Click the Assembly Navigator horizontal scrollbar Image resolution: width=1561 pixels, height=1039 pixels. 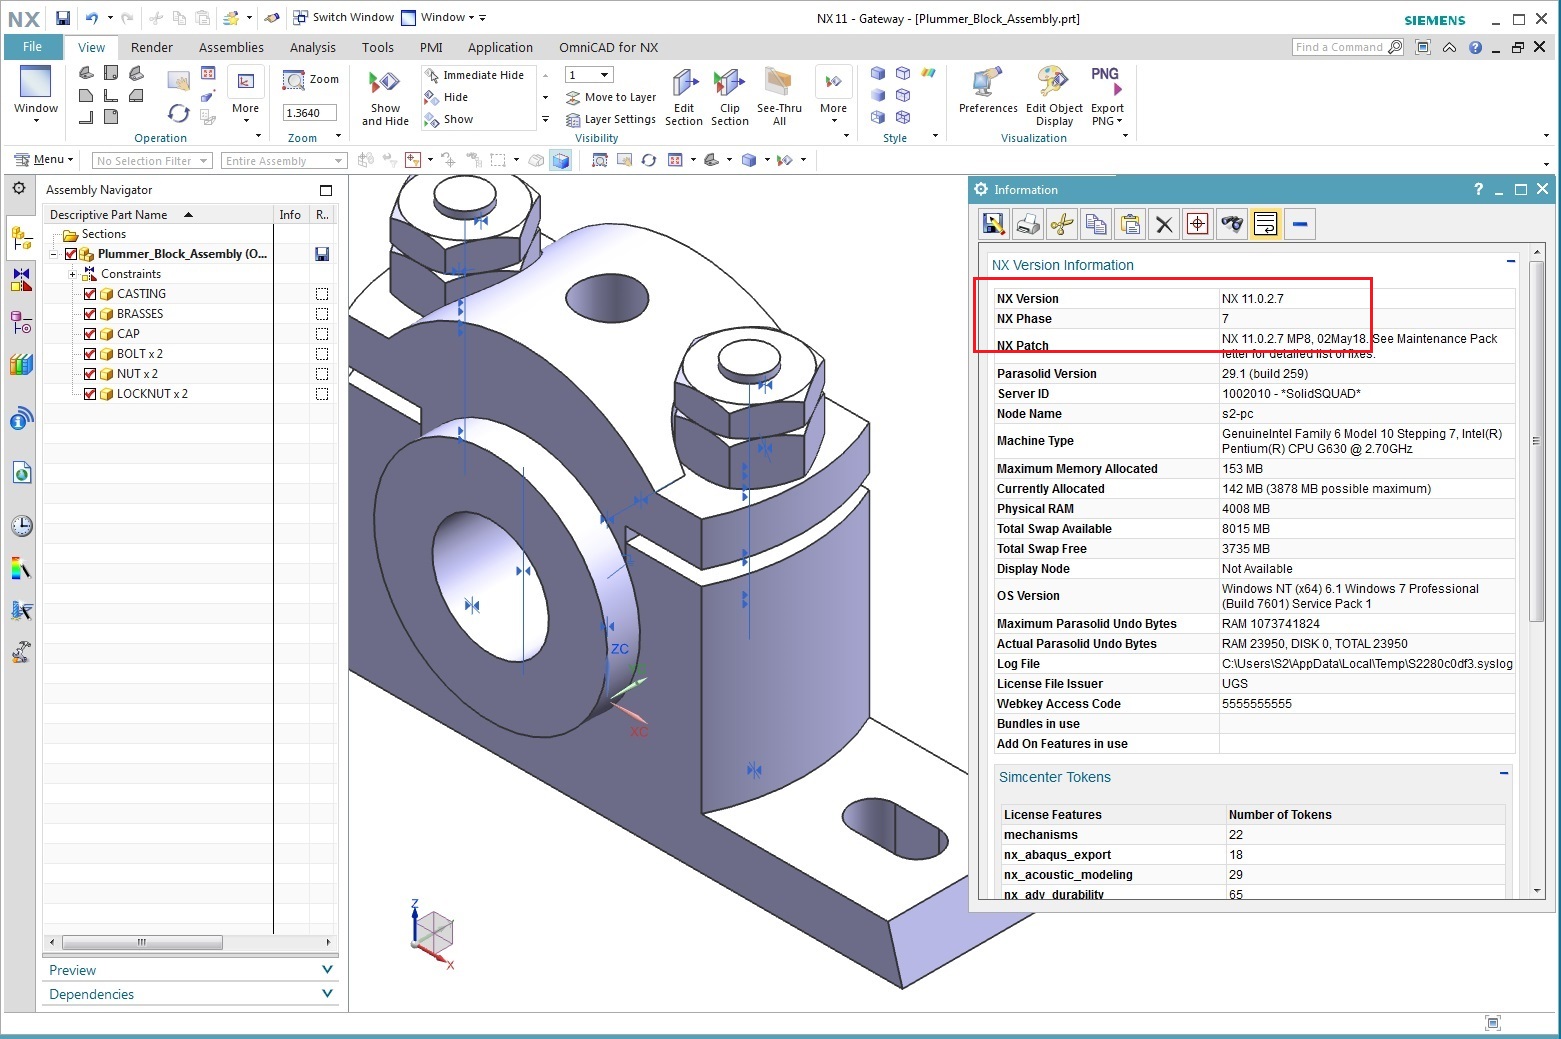coord(142,942)
